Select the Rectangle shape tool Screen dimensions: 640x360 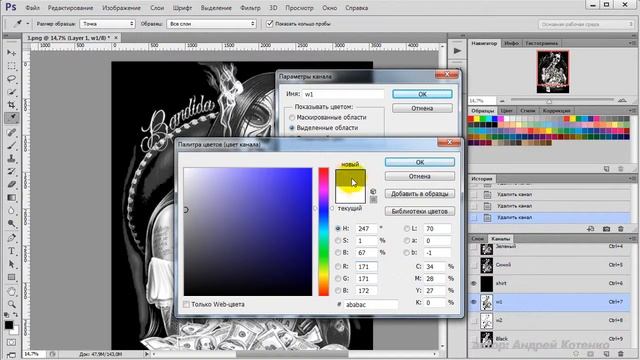pyautogui.click(x=11, y=277)
